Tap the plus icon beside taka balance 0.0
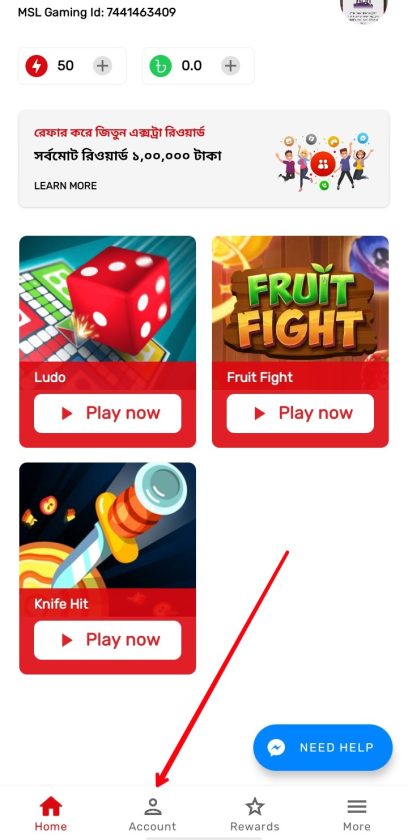Screen dimensions: 408x840 tap(230, 66)
